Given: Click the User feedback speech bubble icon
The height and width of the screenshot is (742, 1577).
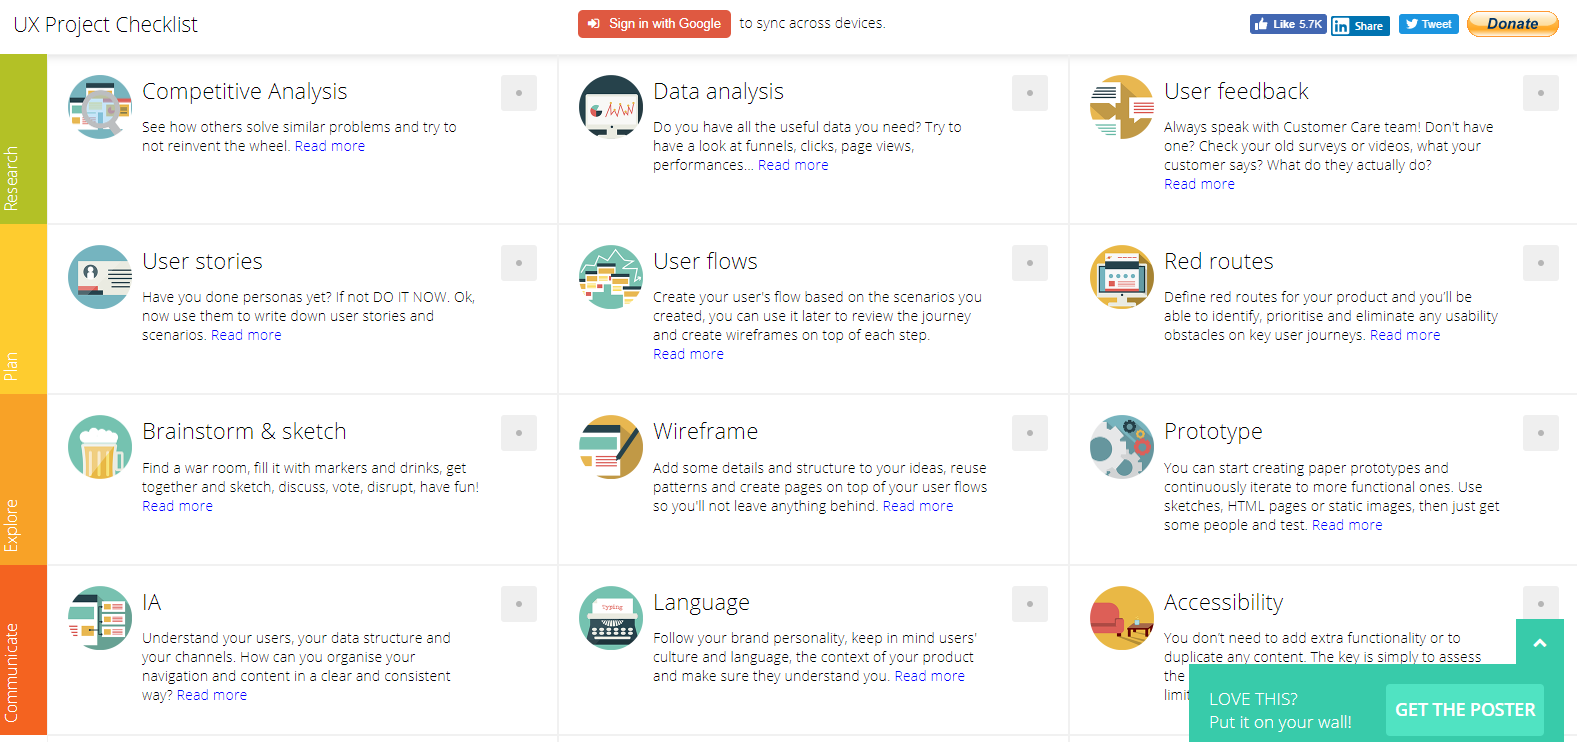Looking at the screenshot, I should pos(1122,107).
